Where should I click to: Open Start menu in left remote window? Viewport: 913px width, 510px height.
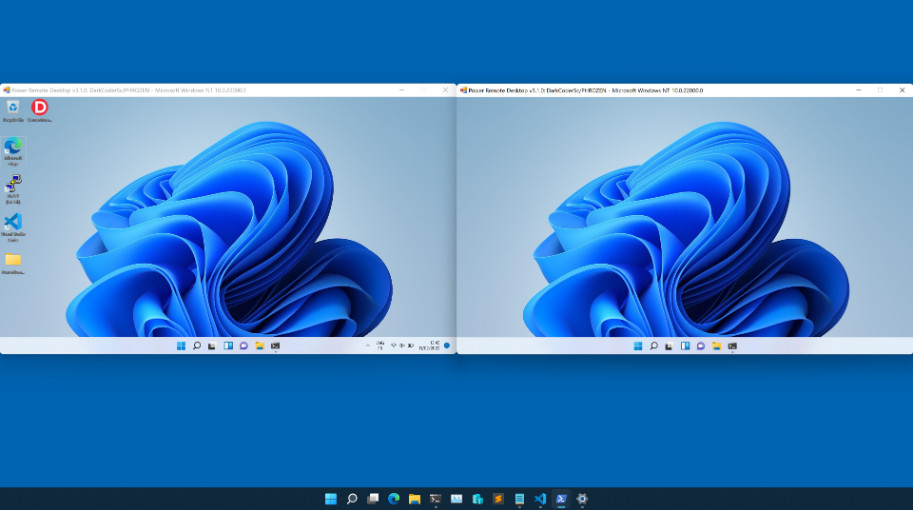pos(181,346)
